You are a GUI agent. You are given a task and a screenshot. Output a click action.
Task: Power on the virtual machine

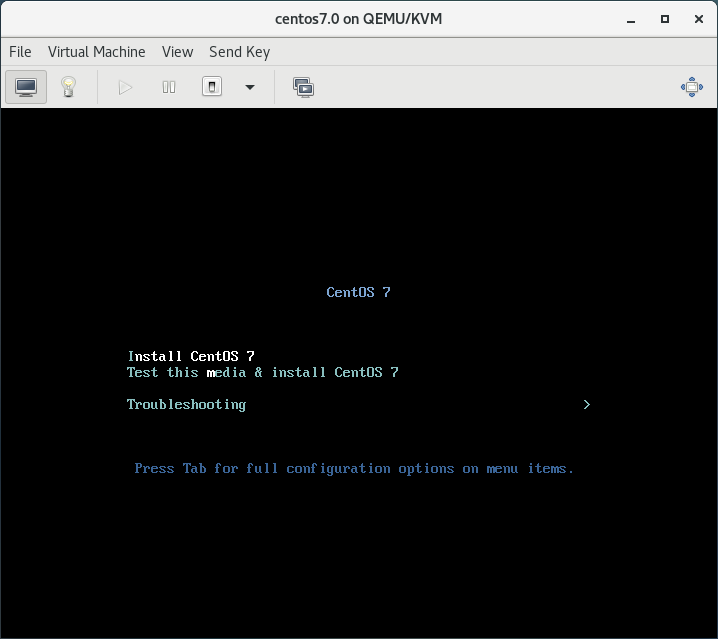(125, 87)
